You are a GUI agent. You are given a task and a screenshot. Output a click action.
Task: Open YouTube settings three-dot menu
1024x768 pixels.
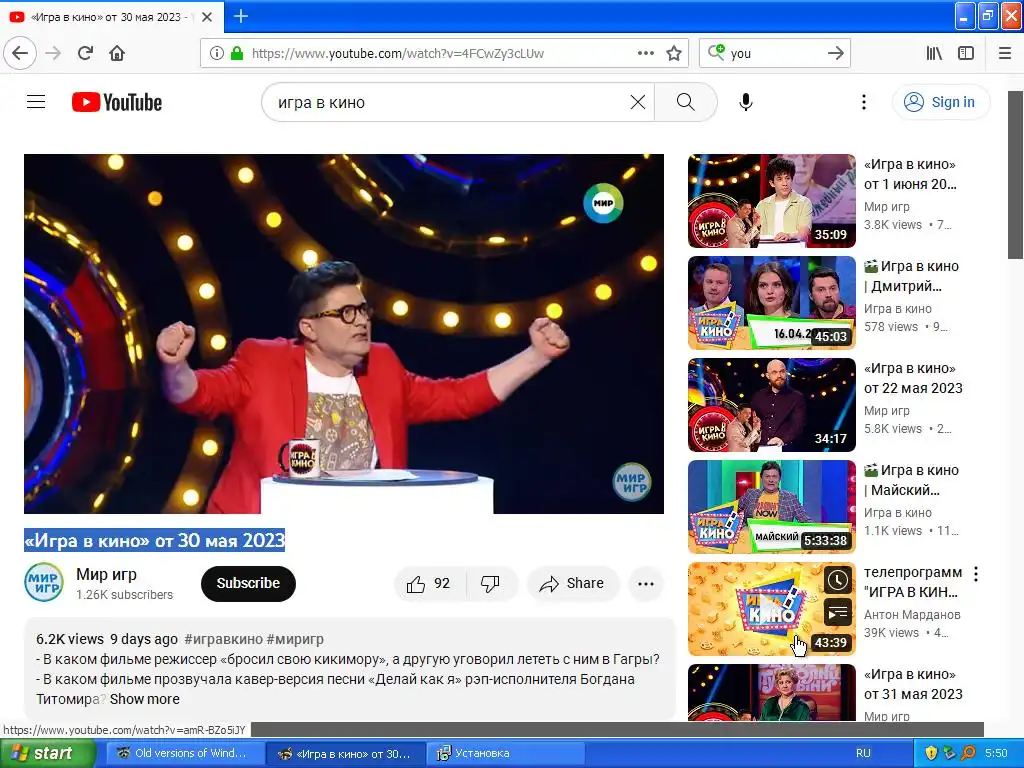pyautogui.click(x=863, y=102)
